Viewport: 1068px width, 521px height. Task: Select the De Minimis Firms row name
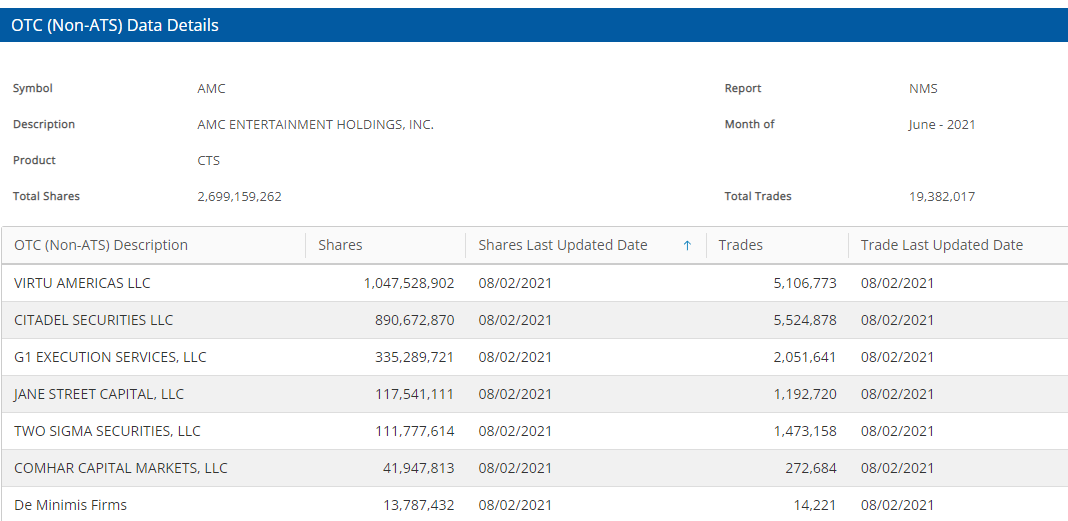70,505
